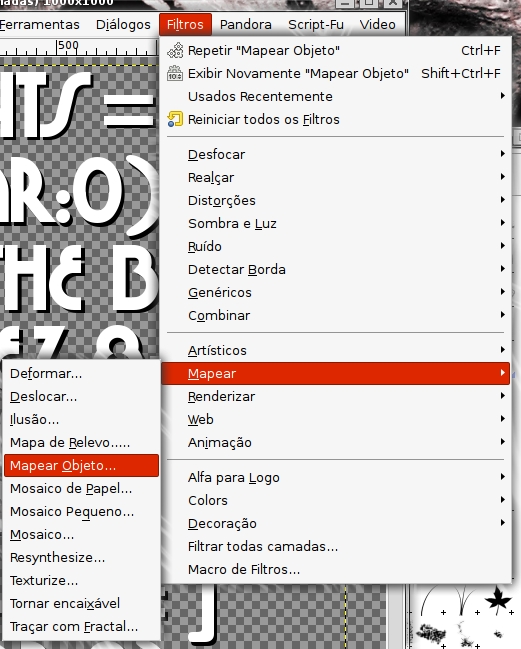Choose Texturize... filter

81,580
